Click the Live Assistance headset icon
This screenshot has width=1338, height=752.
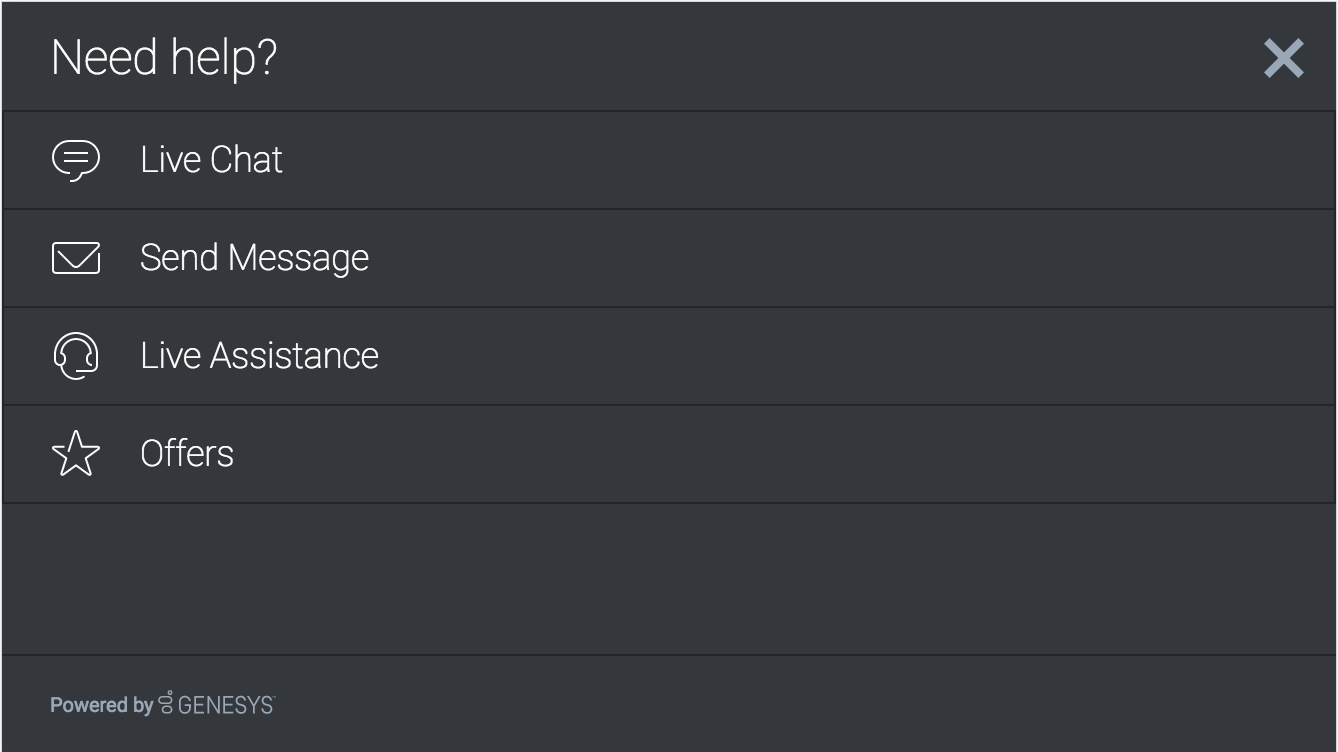pyautogui.click(x=76, y=356)
